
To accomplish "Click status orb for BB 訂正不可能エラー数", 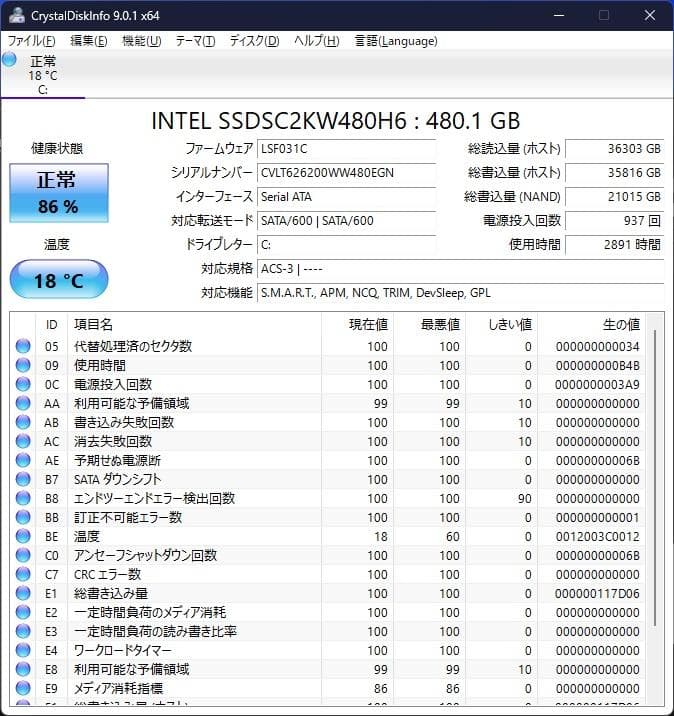I will coord(23,517).
